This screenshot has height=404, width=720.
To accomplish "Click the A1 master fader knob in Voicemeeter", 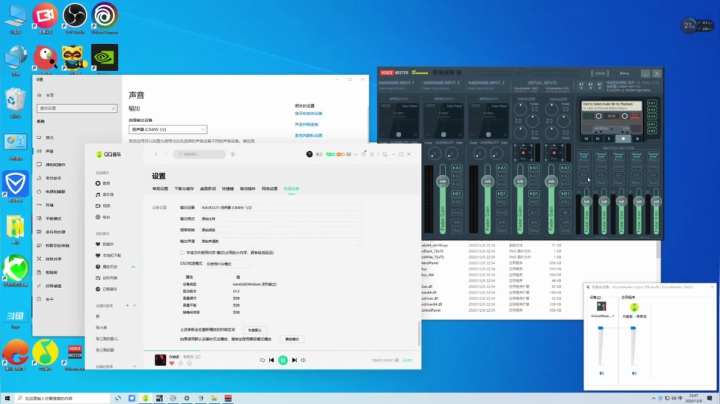I will point(586,202).
